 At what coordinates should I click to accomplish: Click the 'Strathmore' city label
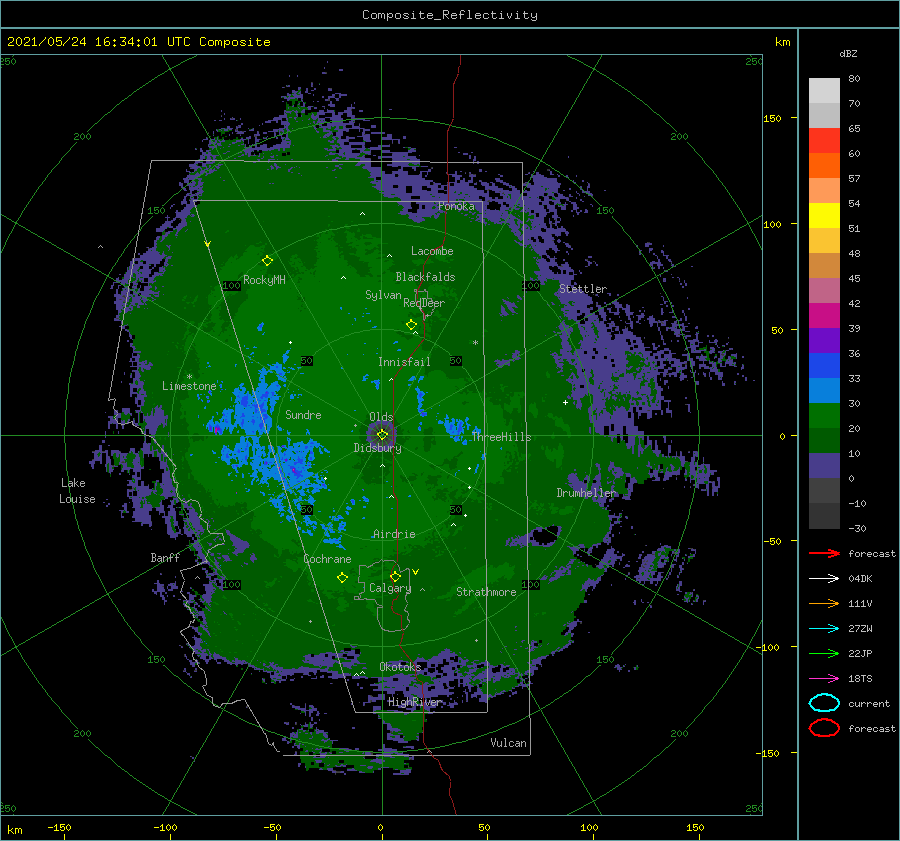click(486, 592)
